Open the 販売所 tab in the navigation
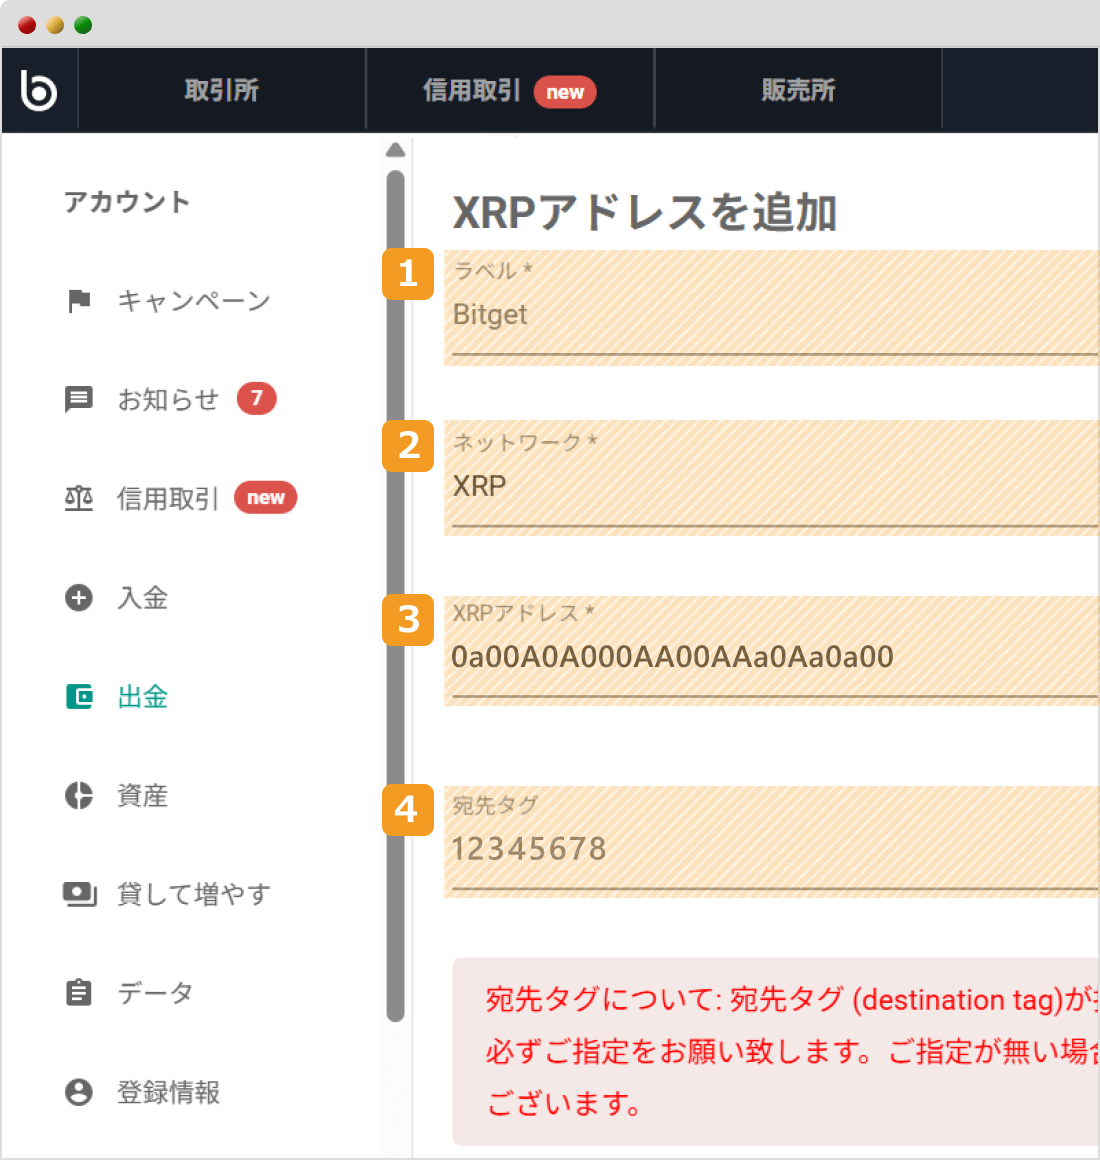The image size is (1100, 1160). pyautogui.click(x=797, y=89)
